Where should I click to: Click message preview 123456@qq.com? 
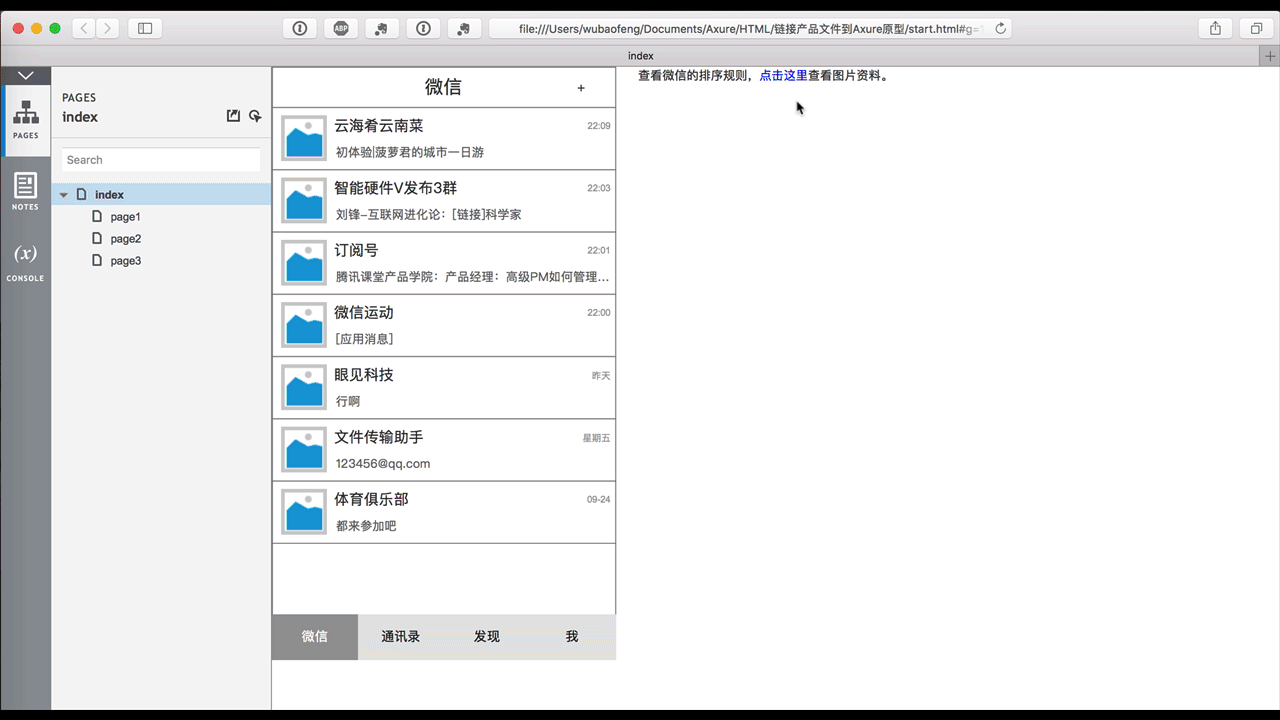pyautogui.click(x=383, y=464)
